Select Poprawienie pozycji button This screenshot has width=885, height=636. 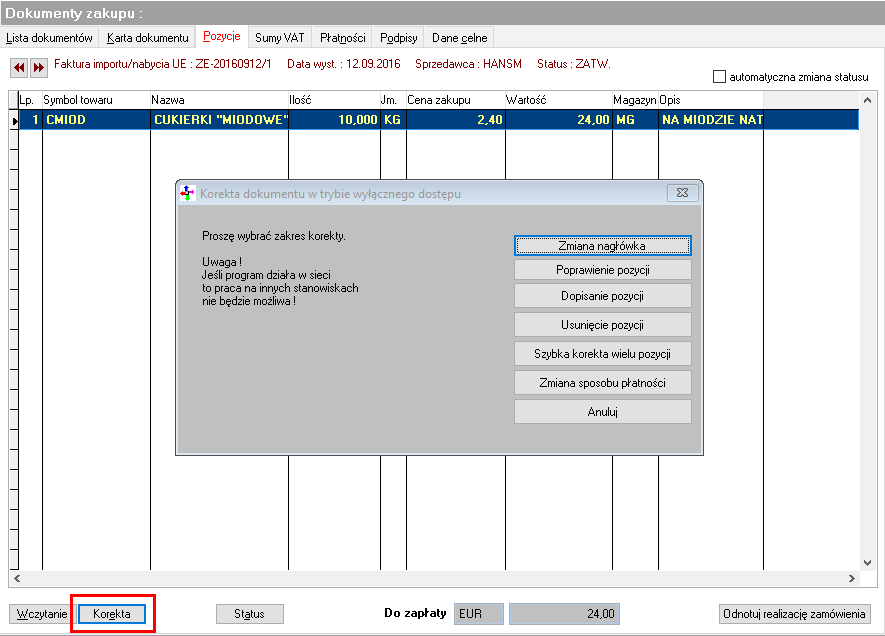coord(602,270)
